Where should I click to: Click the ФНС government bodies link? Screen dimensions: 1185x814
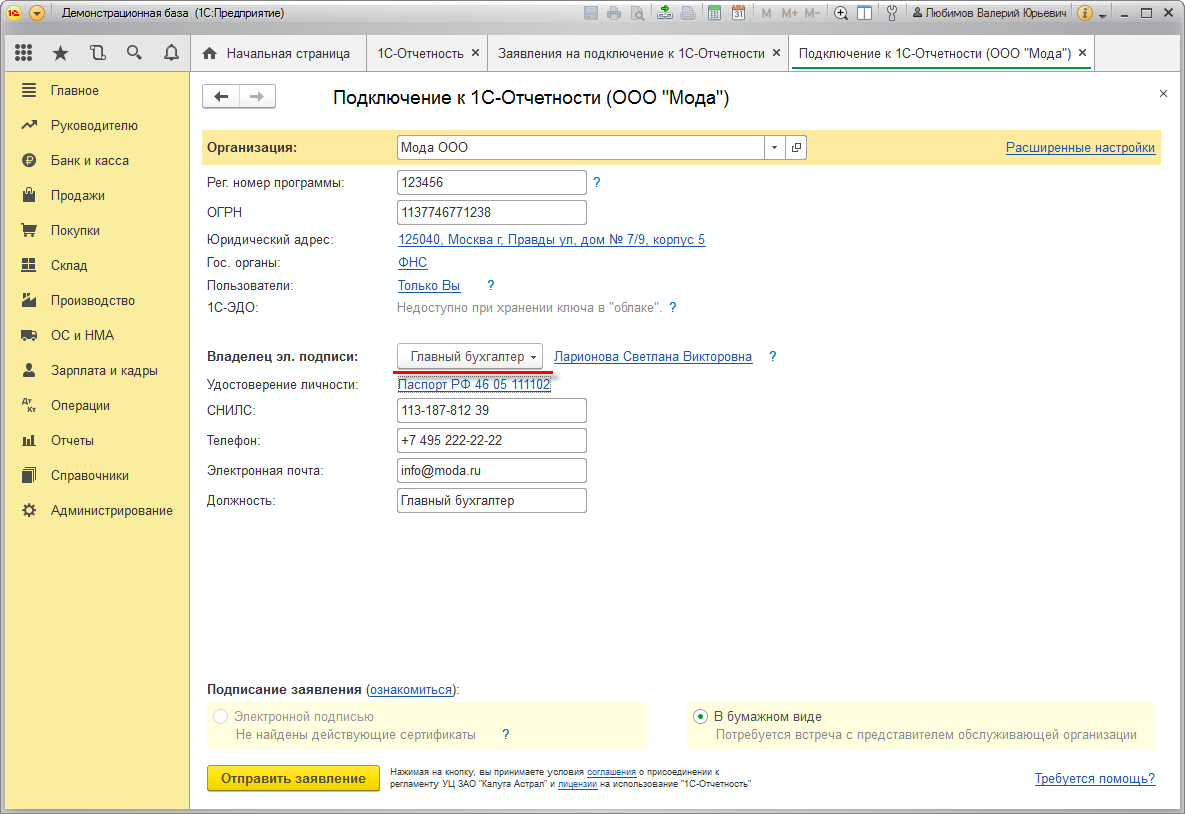point(413,262)
